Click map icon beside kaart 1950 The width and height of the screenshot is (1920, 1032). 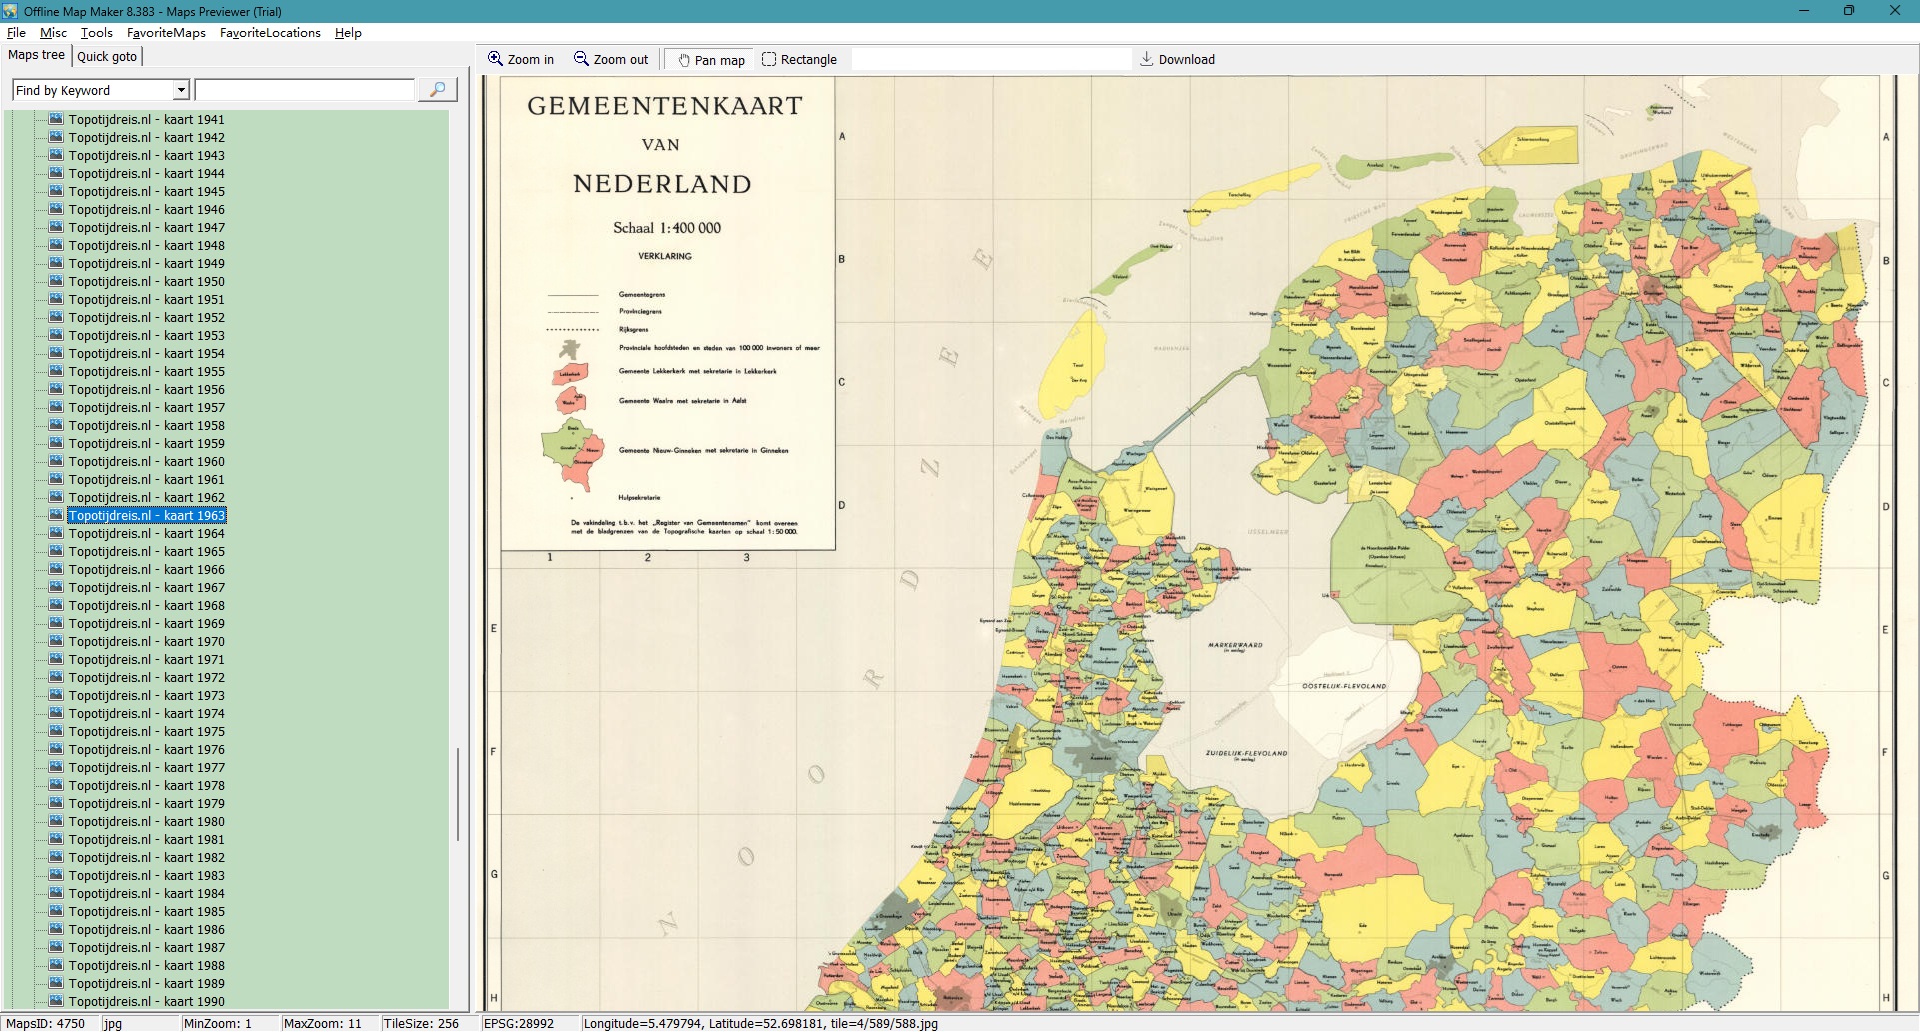(x=57, y=281)
